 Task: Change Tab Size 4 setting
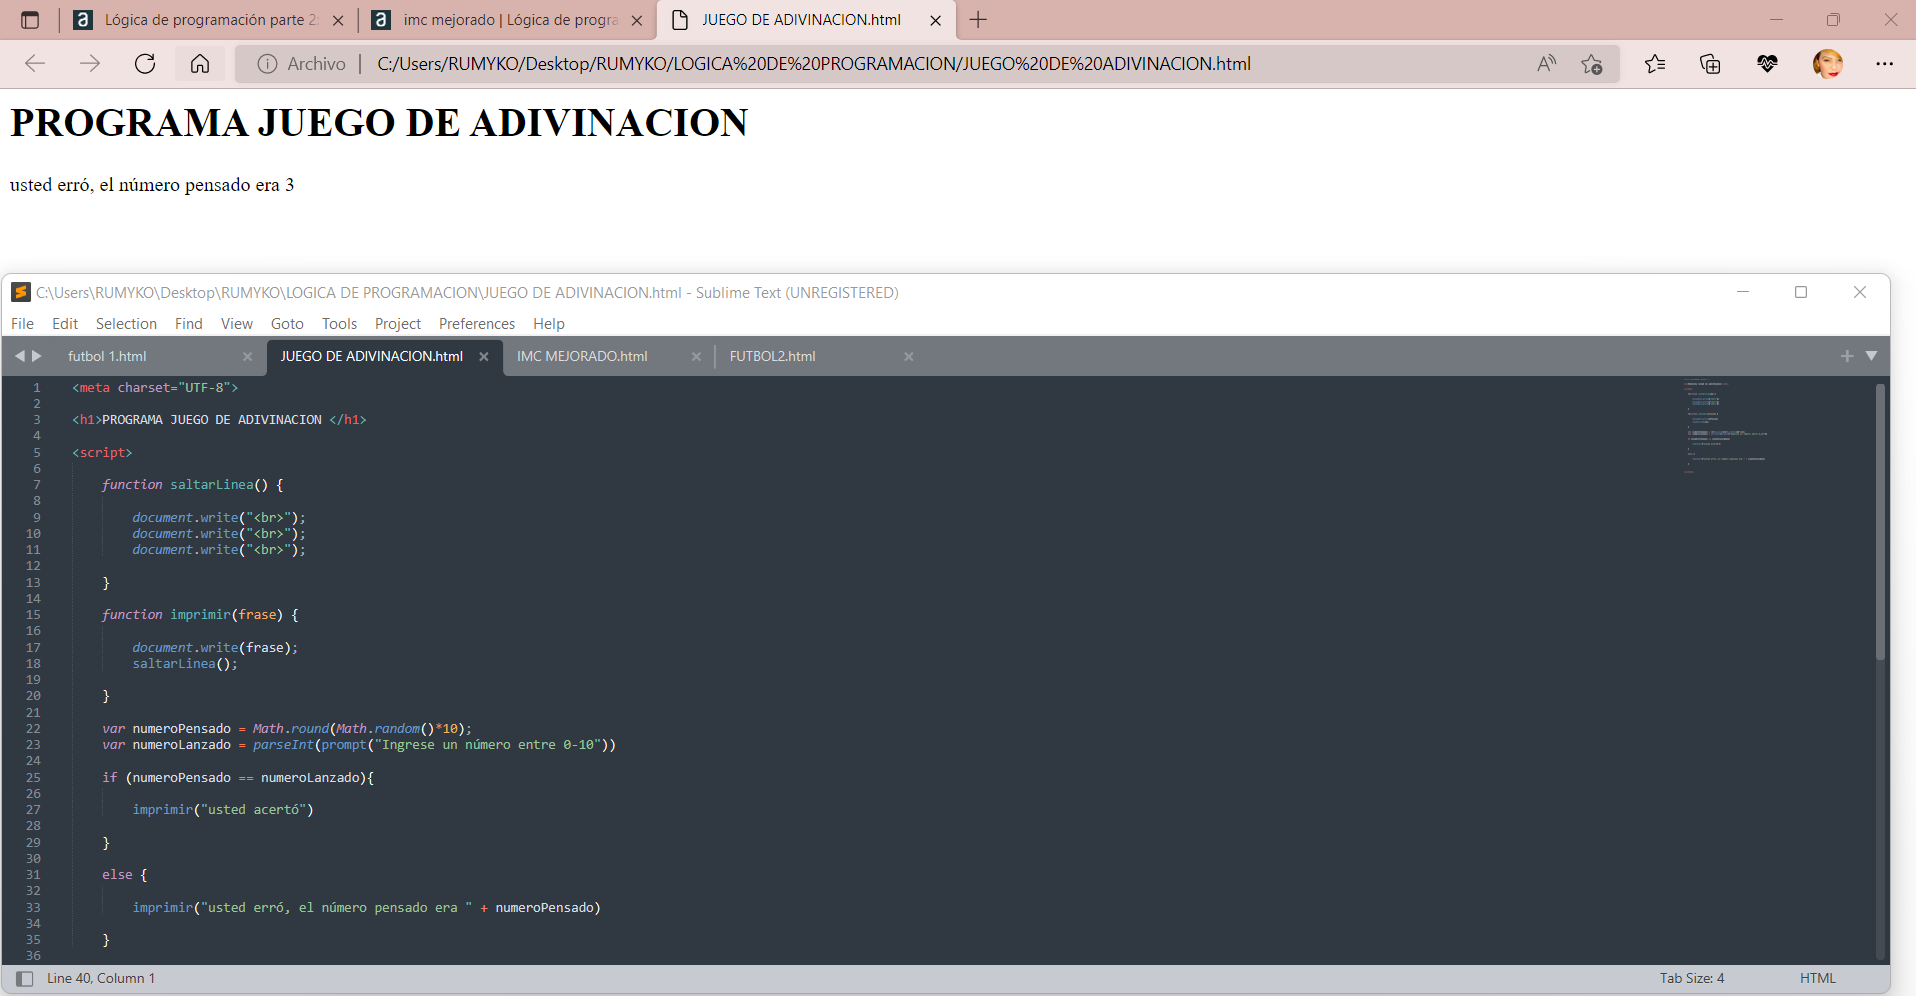click(1692, 978)
